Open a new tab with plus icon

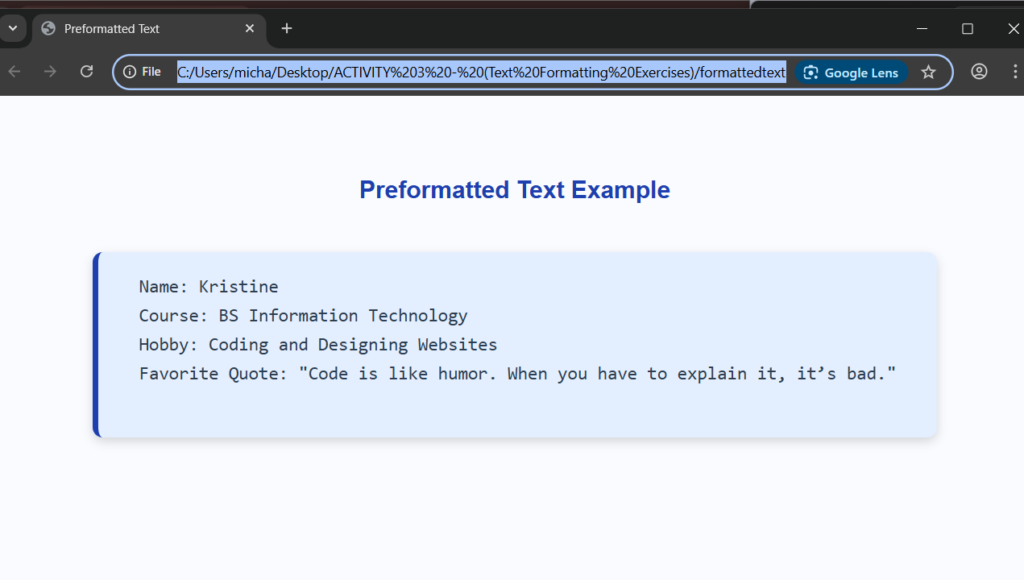click(x=287, y=29)
